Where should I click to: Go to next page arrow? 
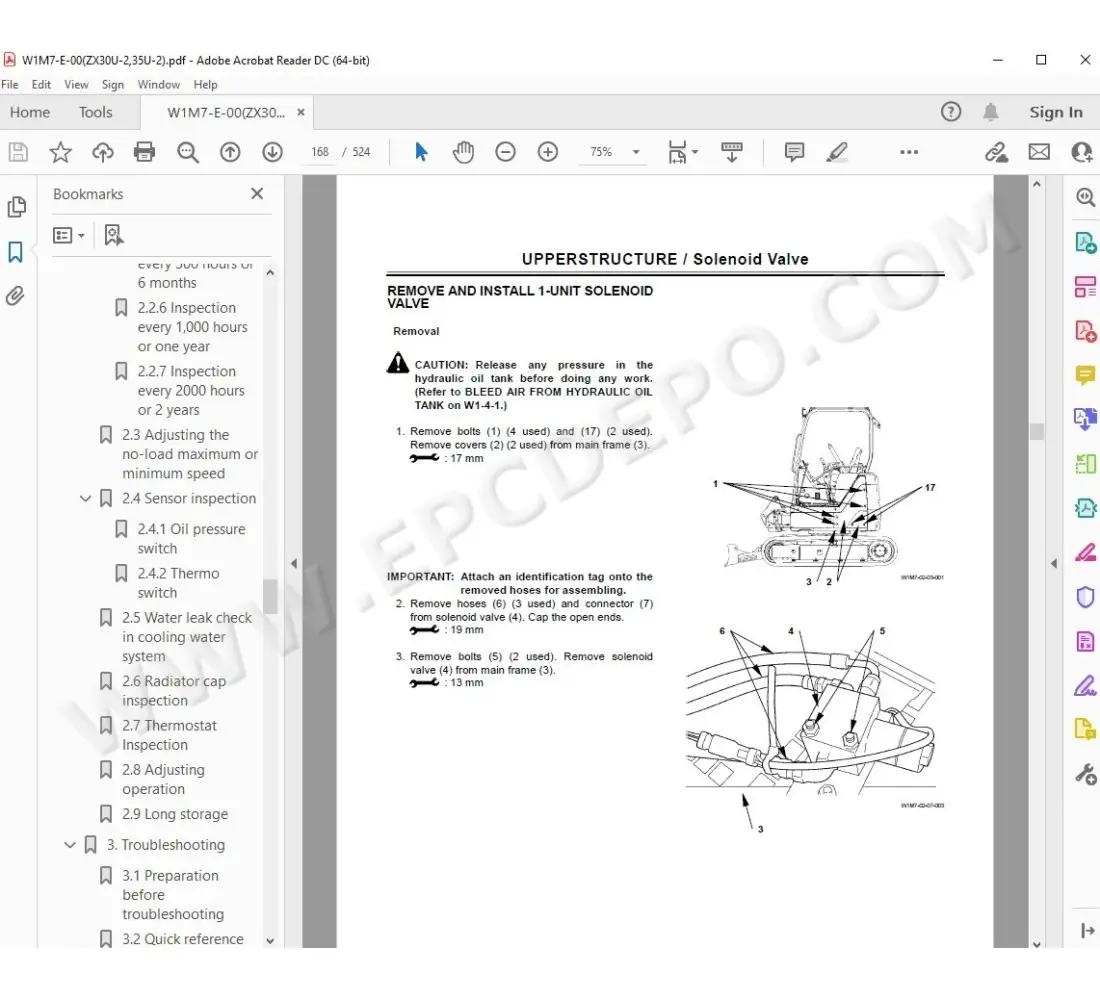point(272,152)
